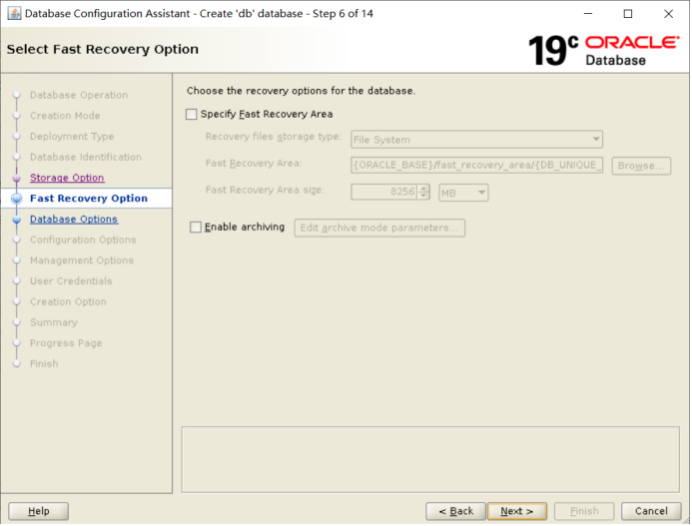The image size is (692, 526).
Task: Click the Management Options step
Action: (82, 260)
